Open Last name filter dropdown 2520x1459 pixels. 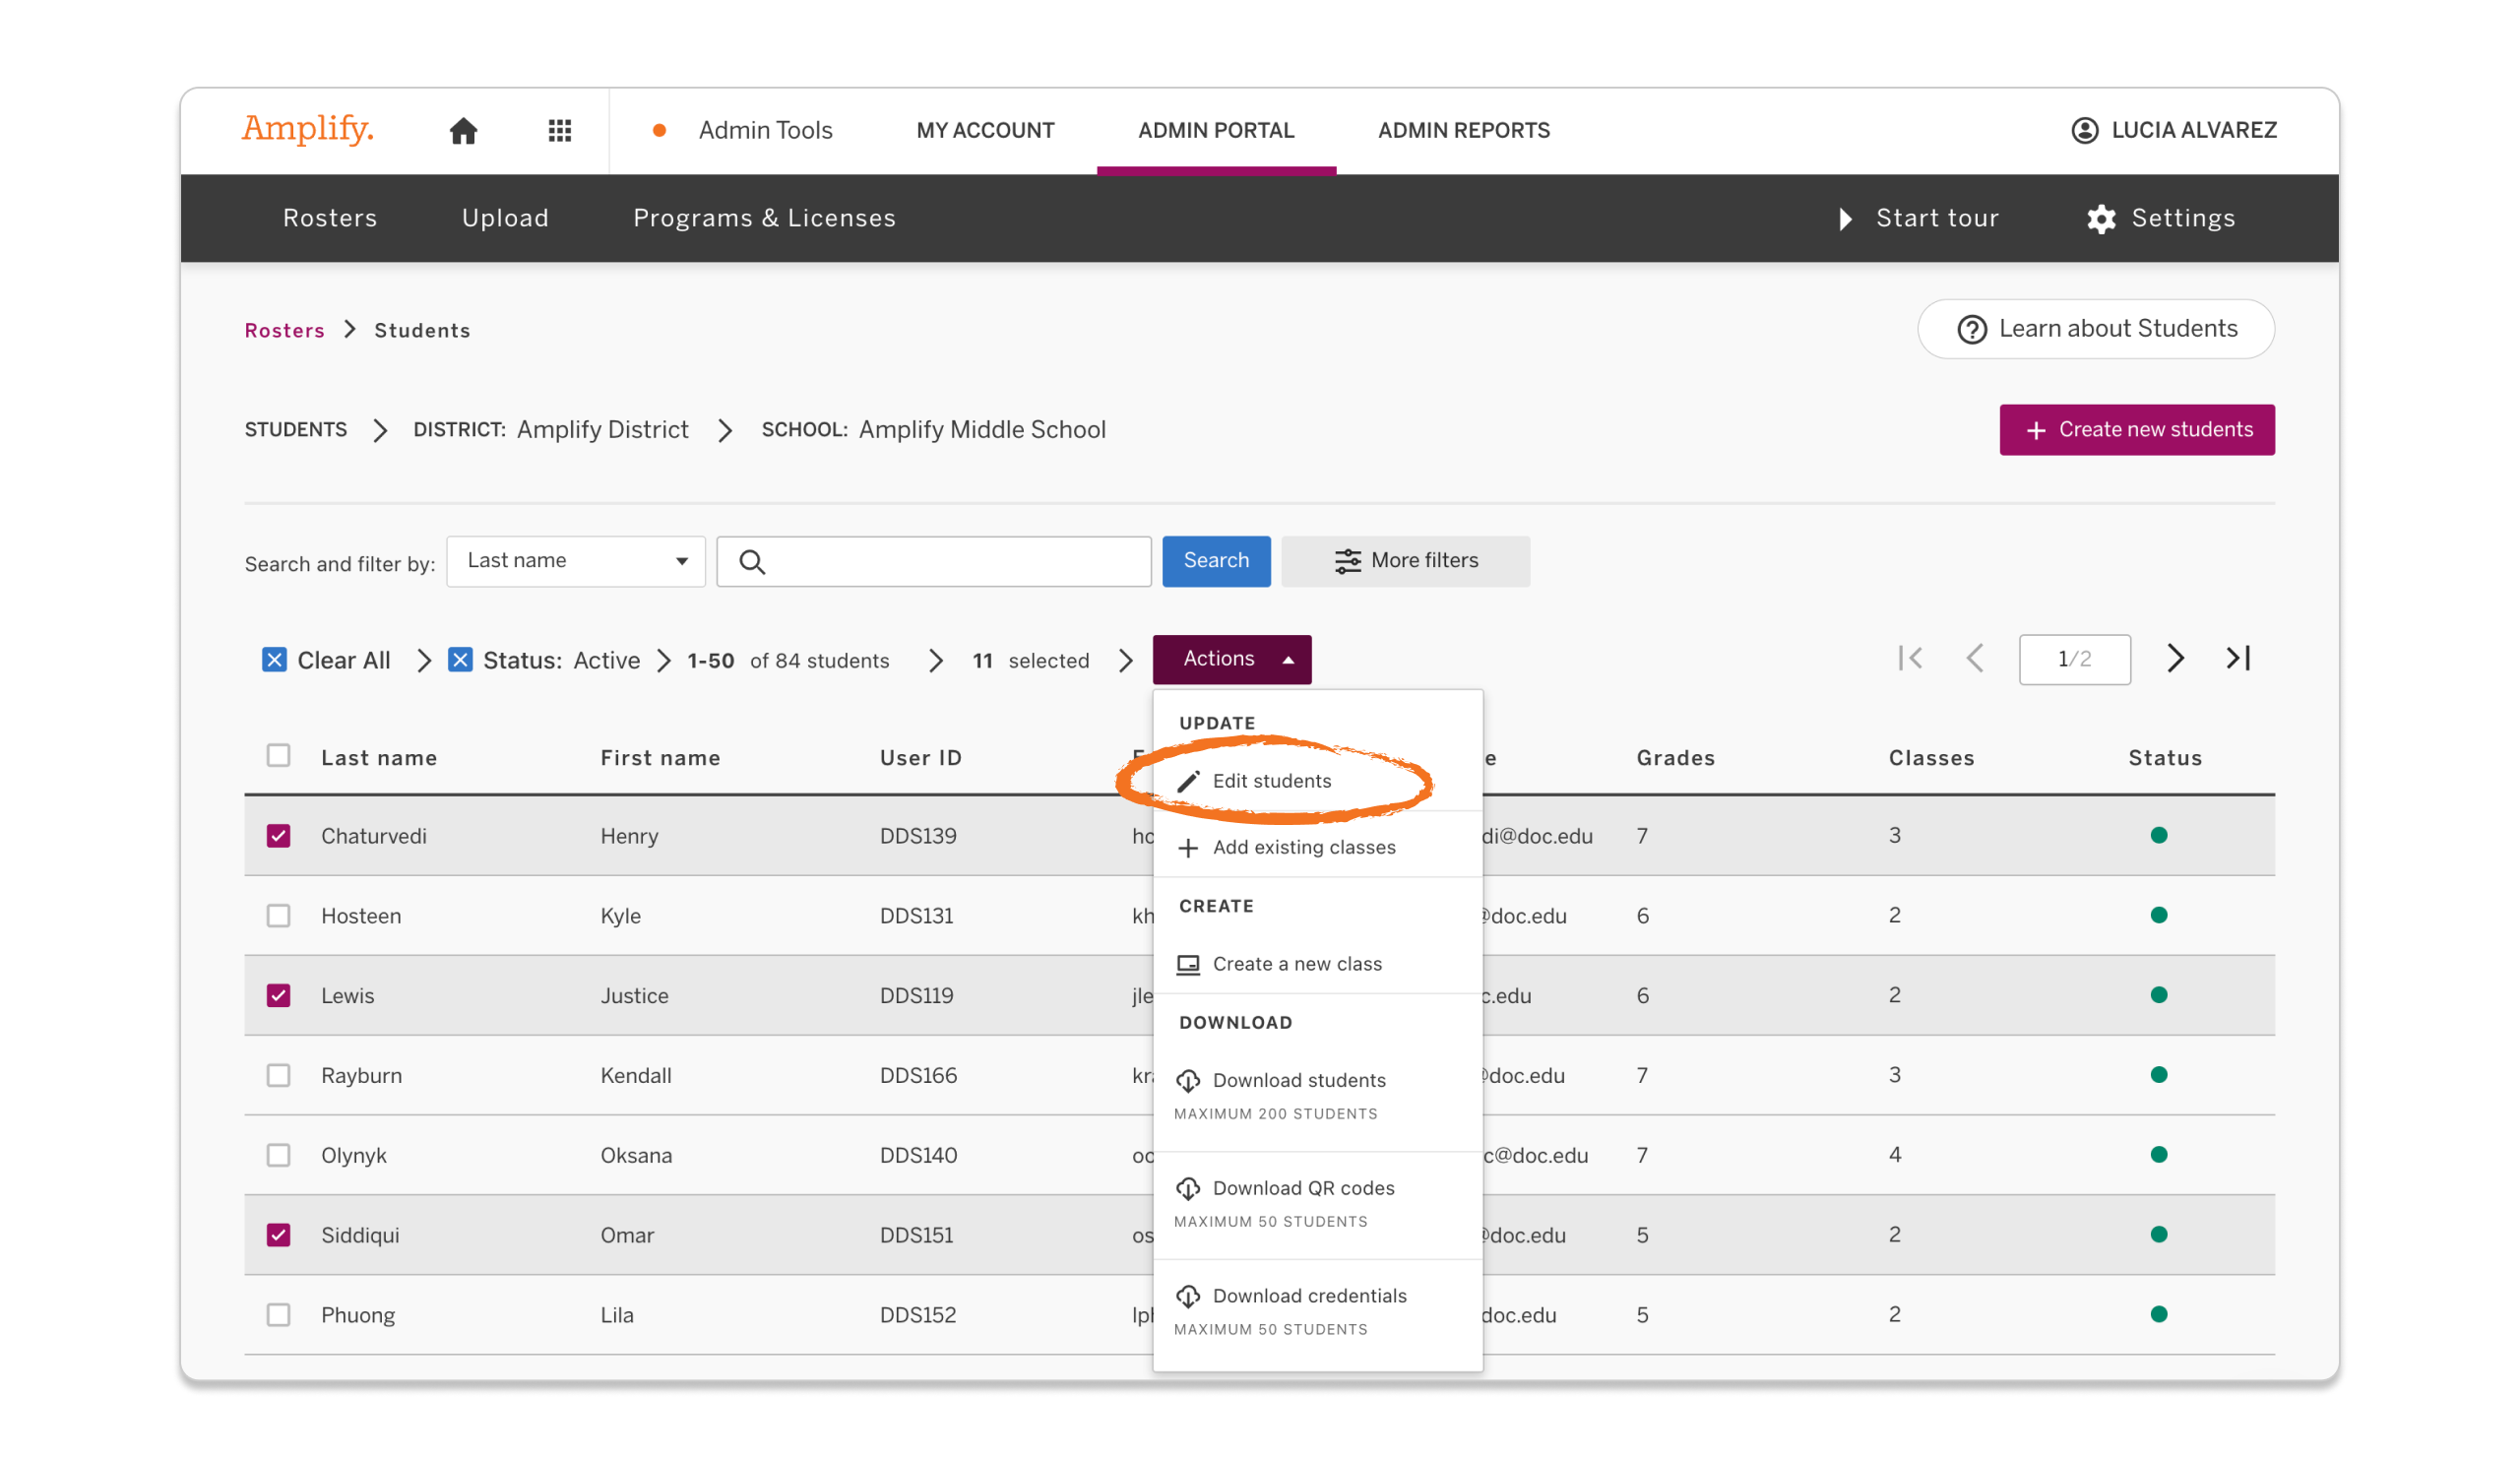(576, 561)
